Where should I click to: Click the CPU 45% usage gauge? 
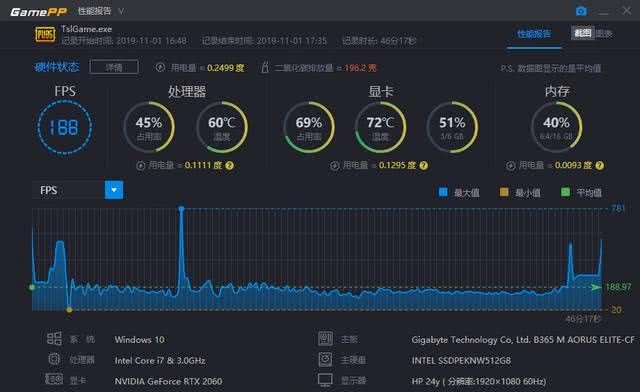pos(149,127)
